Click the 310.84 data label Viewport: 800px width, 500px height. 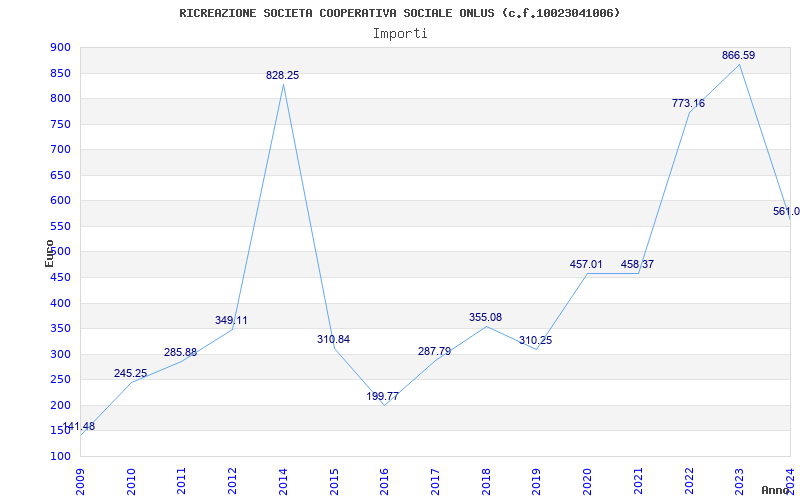pos(333,339)
